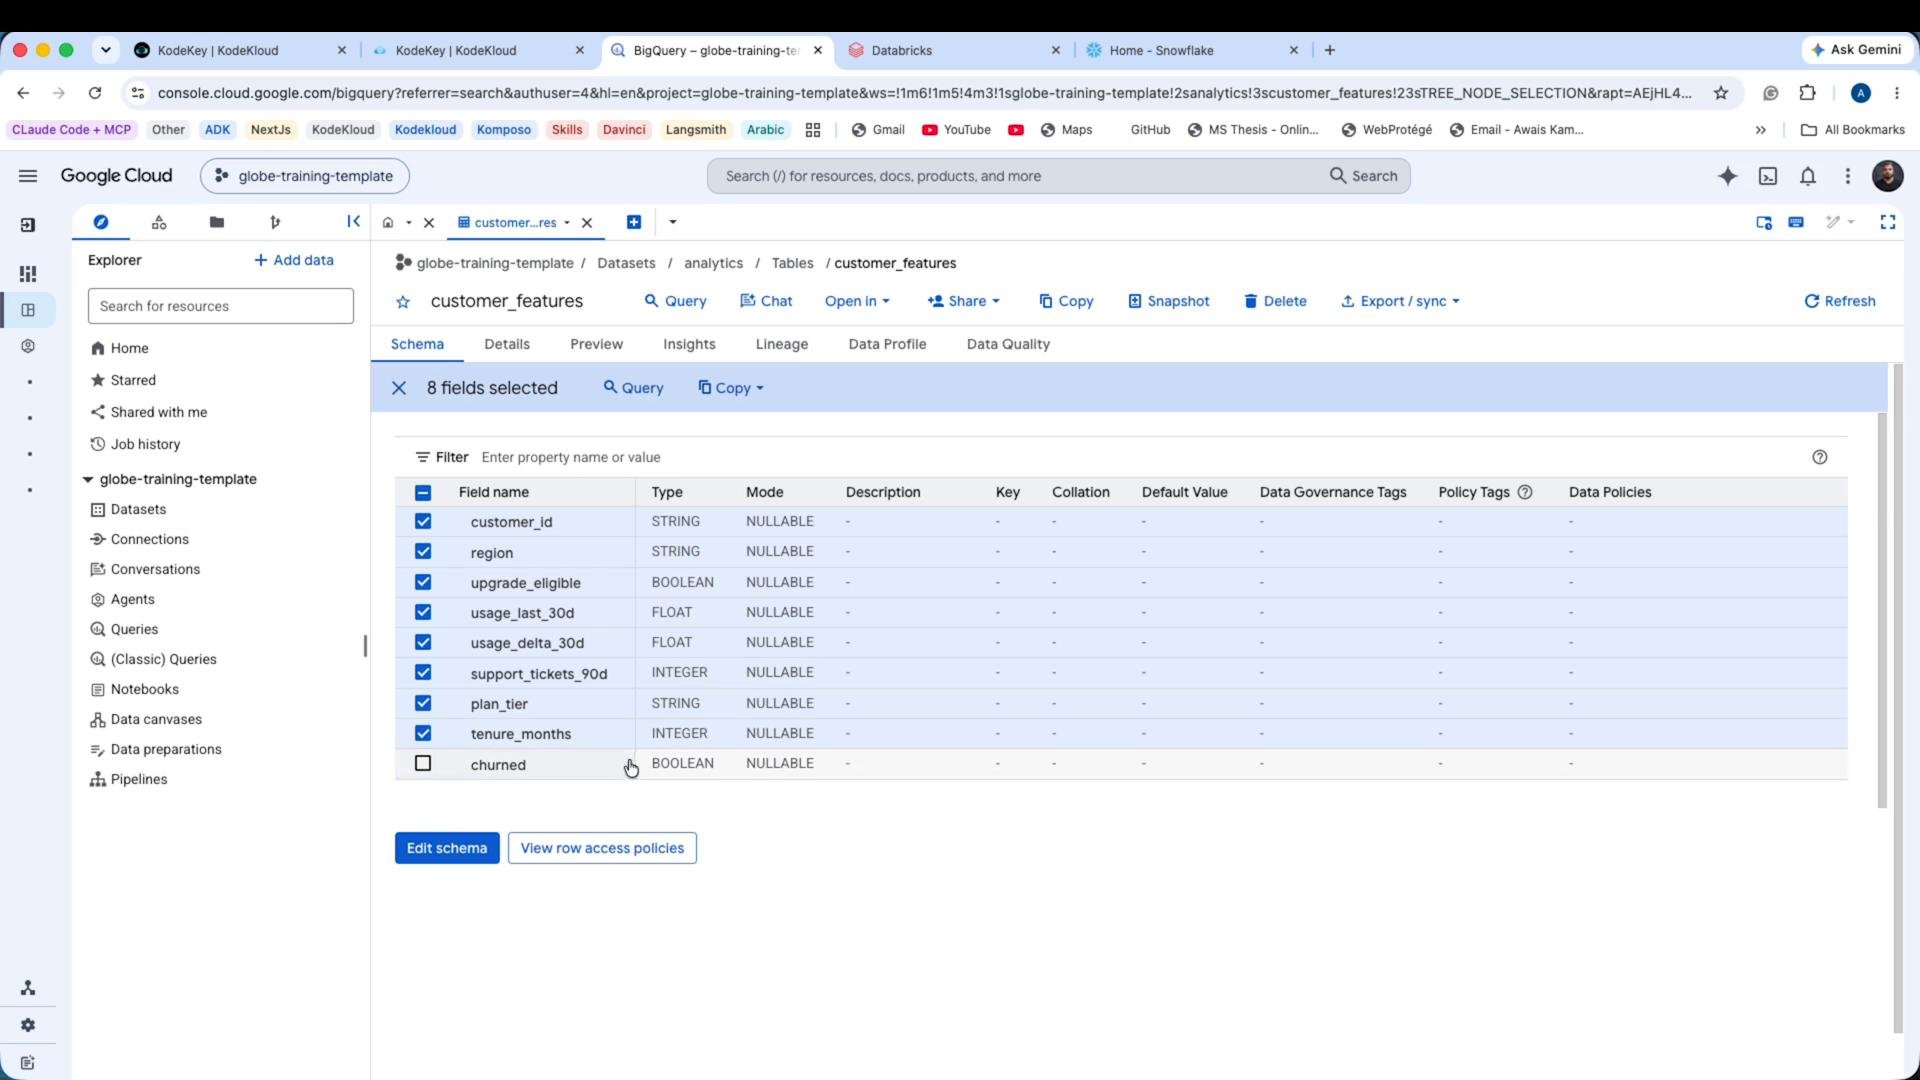Image resolution: width=1920 pixels, height=1080 pixels.
Task: Click the settings gear in left rail
Action: tap(28, 1025)
